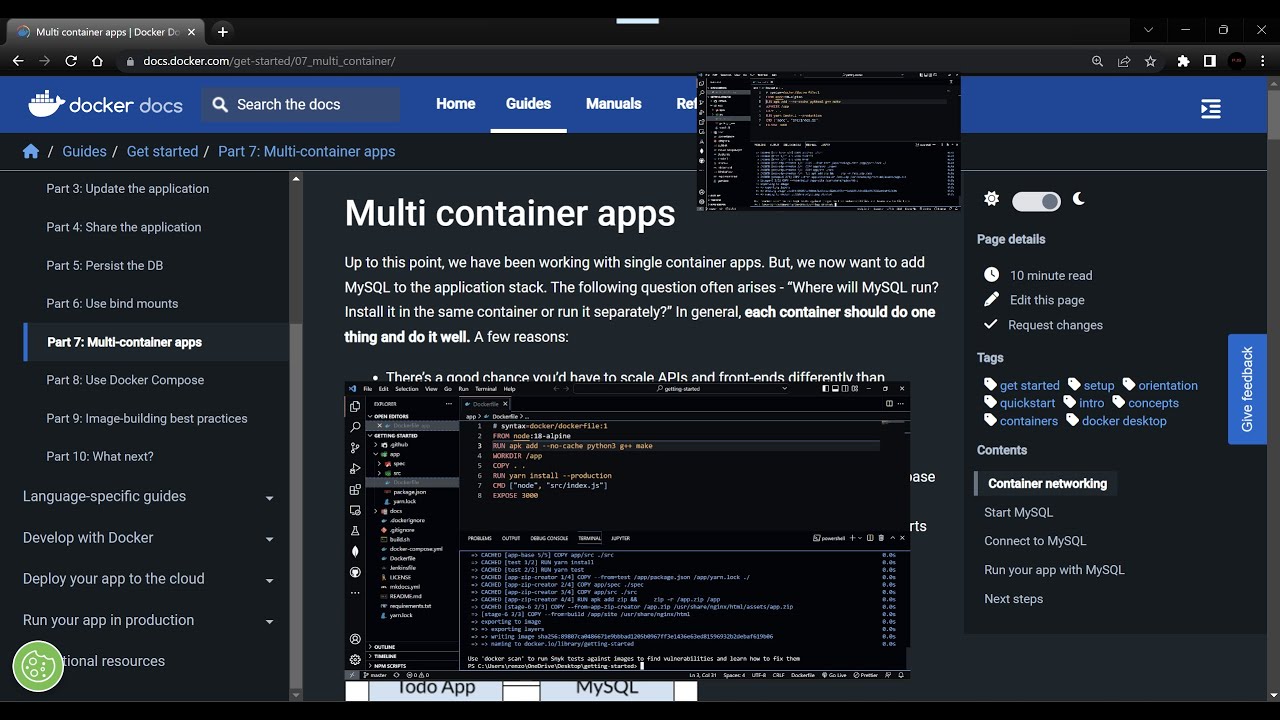Bookmark this page with the star icon
Viewport: 1280px width, 720px height.
pyautogui.click(x=1150, y=61)
